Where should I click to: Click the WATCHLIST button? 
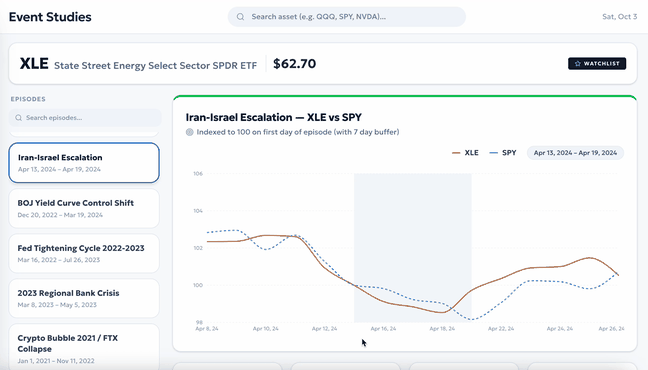[597, 64]
